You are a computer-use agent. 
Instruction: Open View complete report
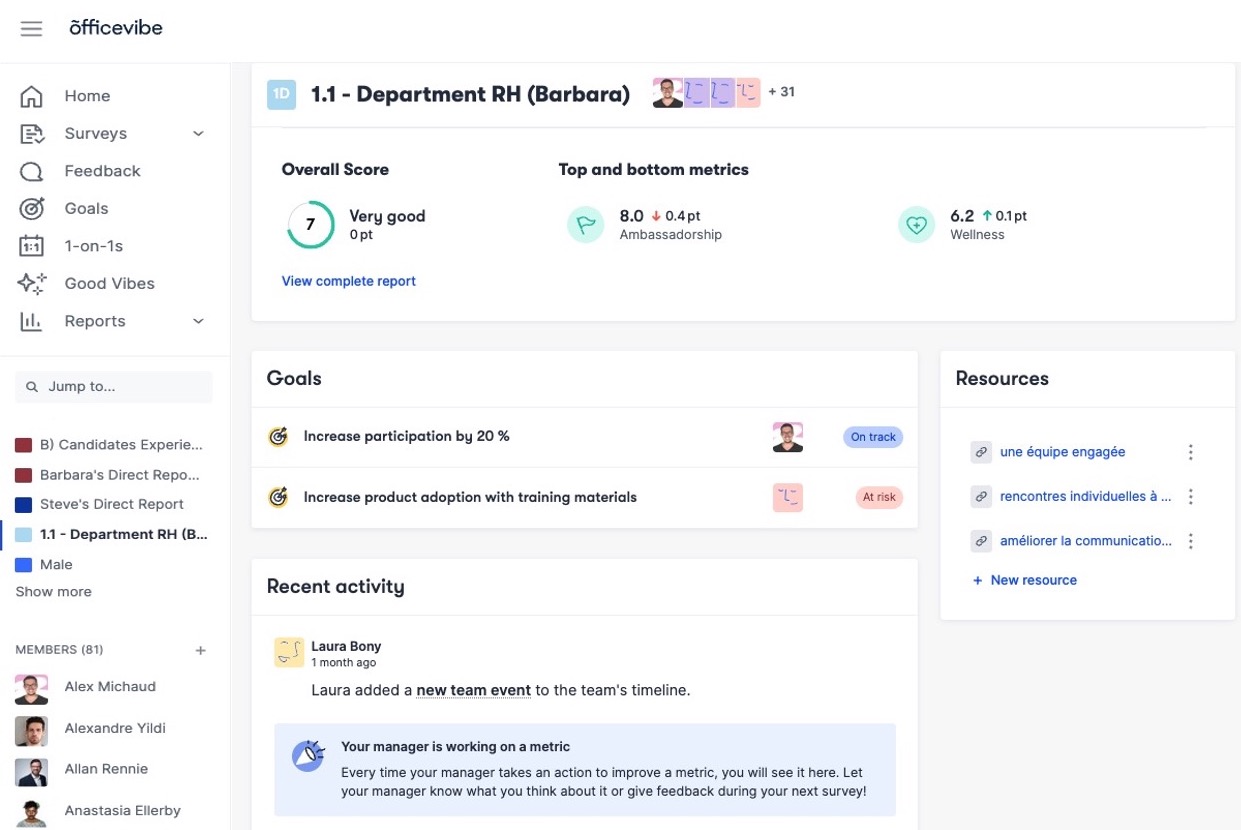pos(348,281)
